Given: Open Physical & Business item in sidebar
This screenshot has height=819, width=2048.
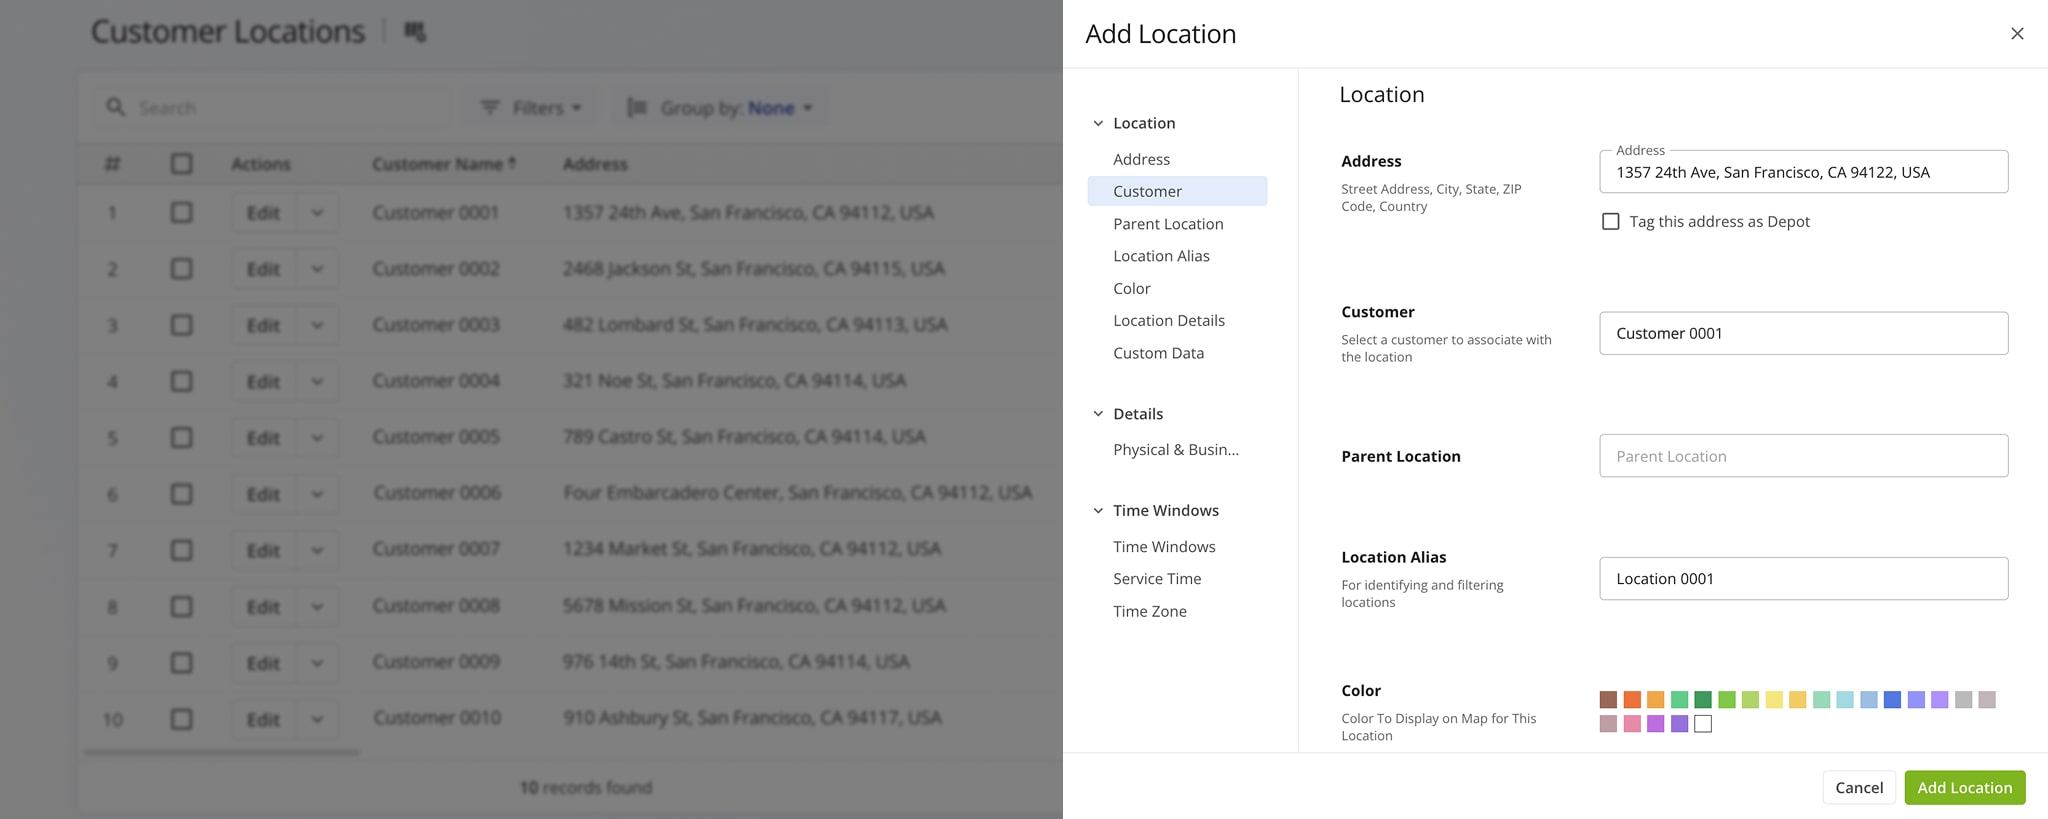Looking at the screenshot, I should point(1176,450).
